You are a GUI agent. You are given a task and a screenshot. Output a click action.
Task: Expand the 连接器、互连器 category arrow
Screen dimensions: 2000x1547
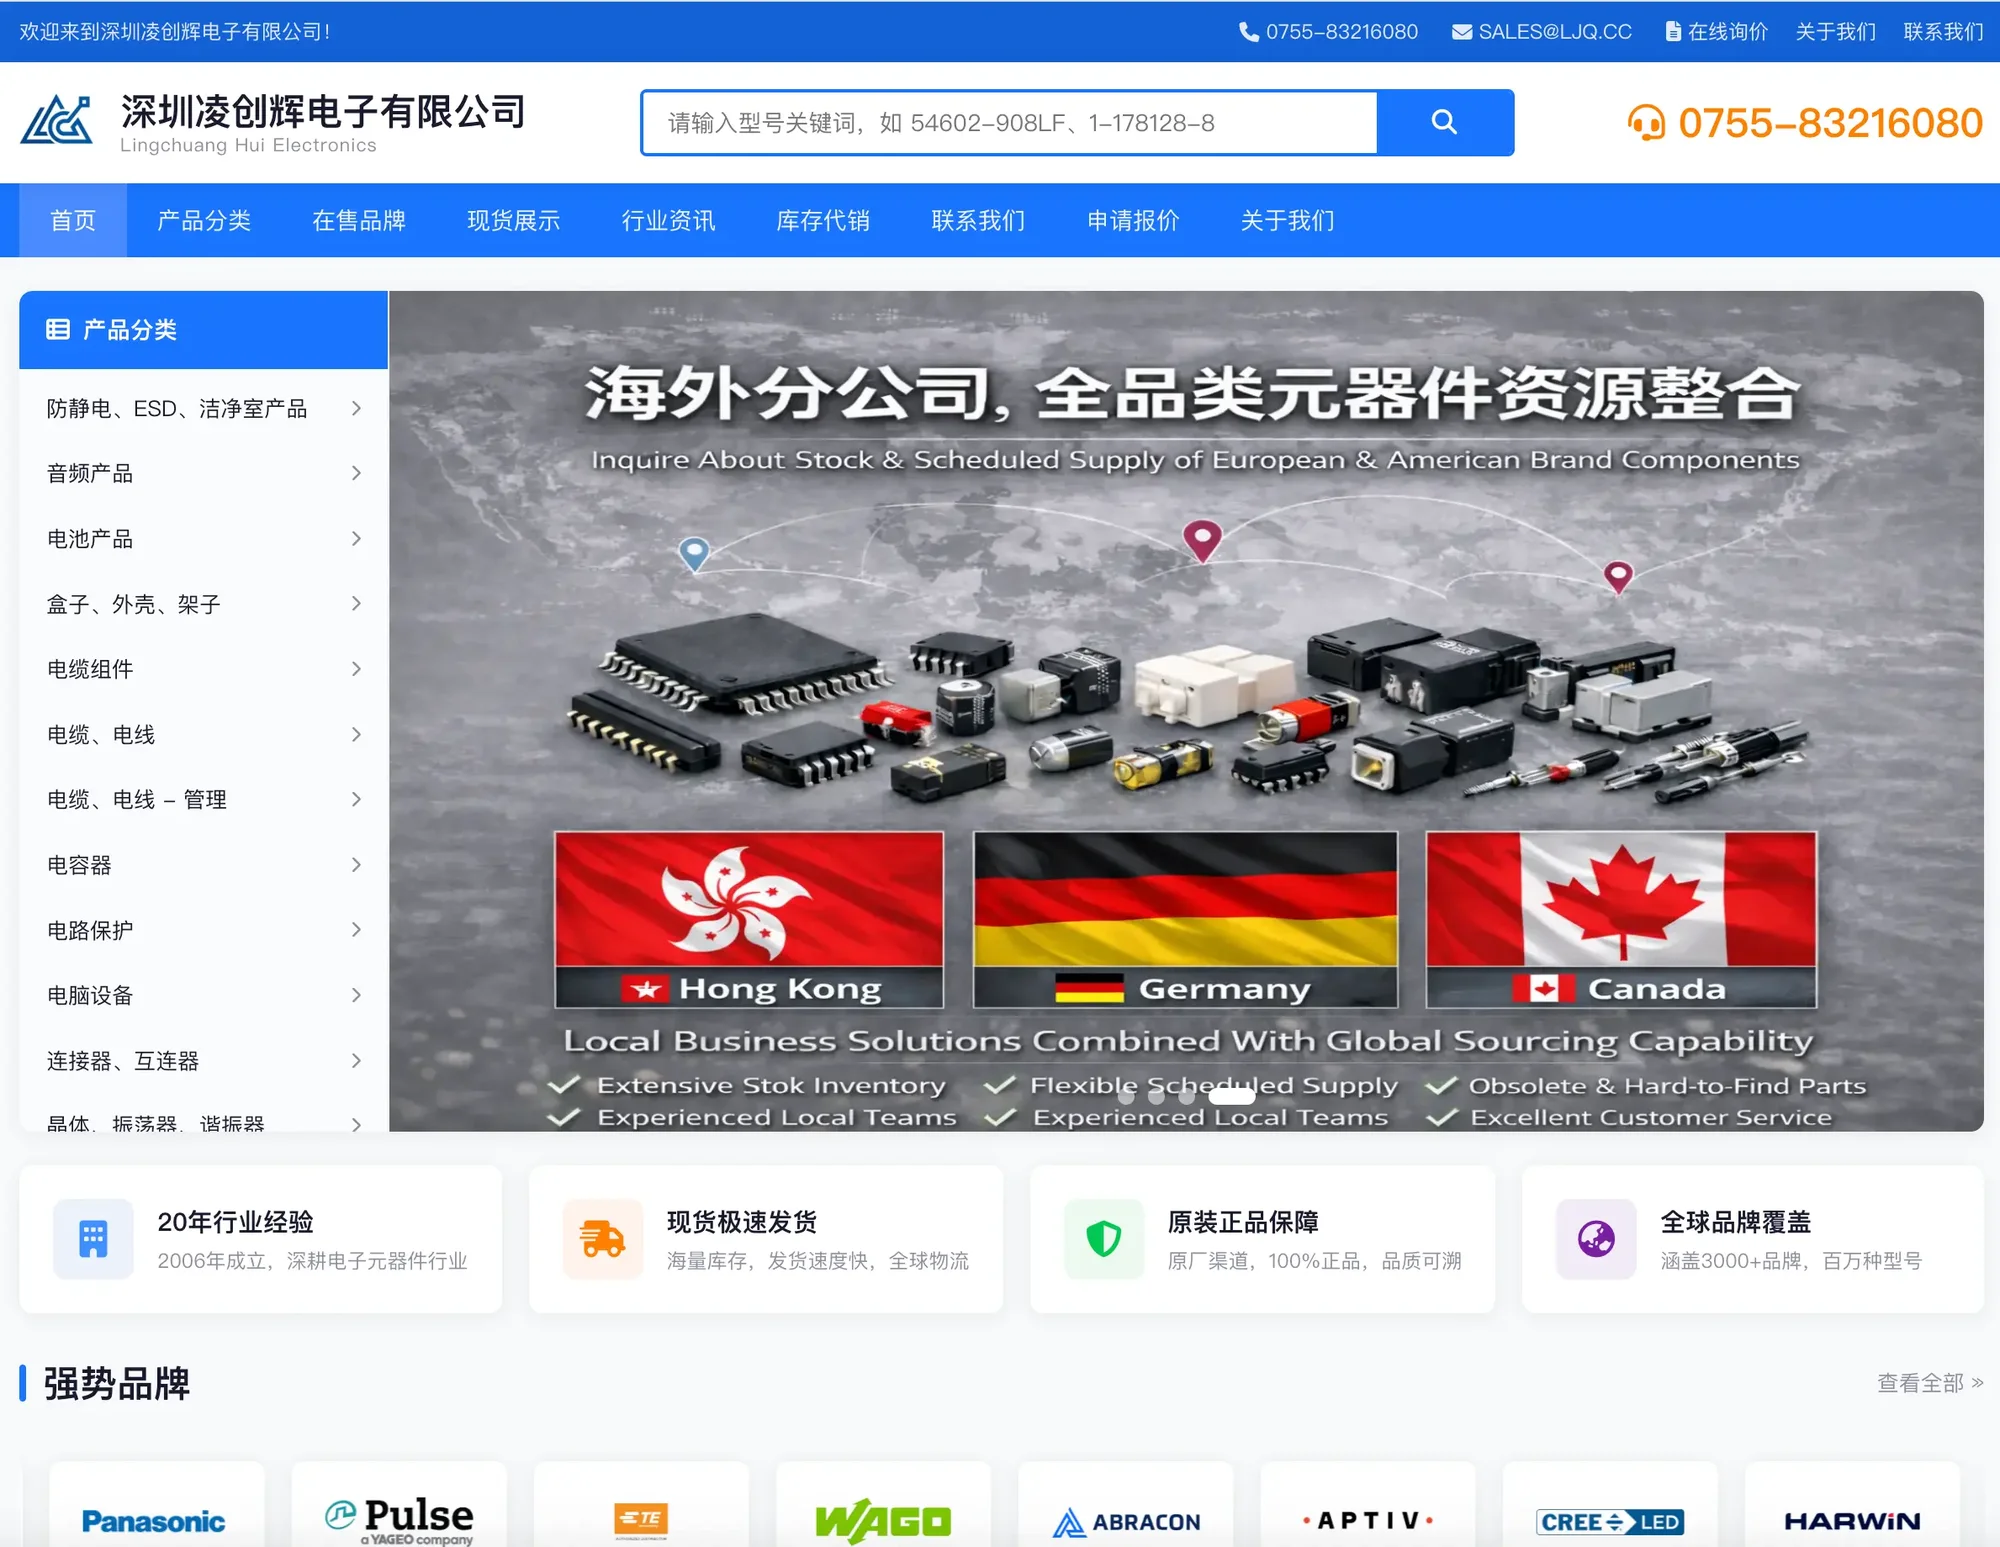point(356,1060)
